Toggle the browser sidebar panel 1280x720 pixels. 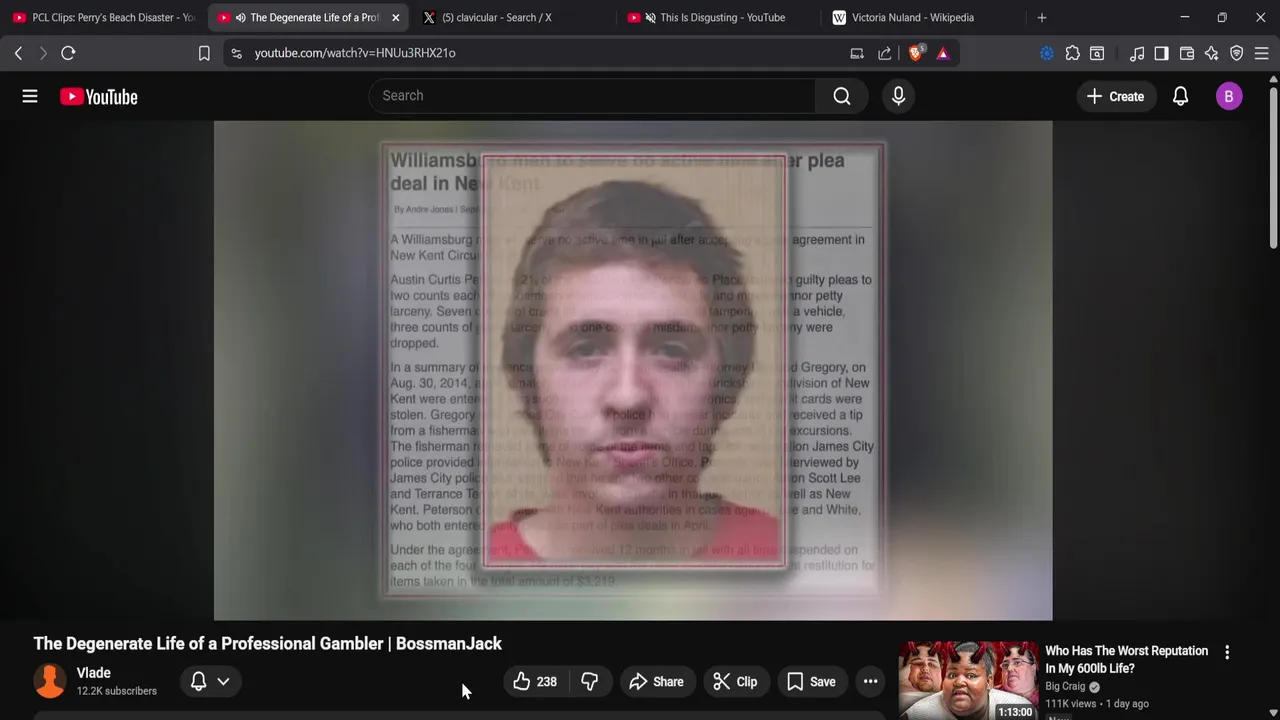click(x=1161, y=53)
